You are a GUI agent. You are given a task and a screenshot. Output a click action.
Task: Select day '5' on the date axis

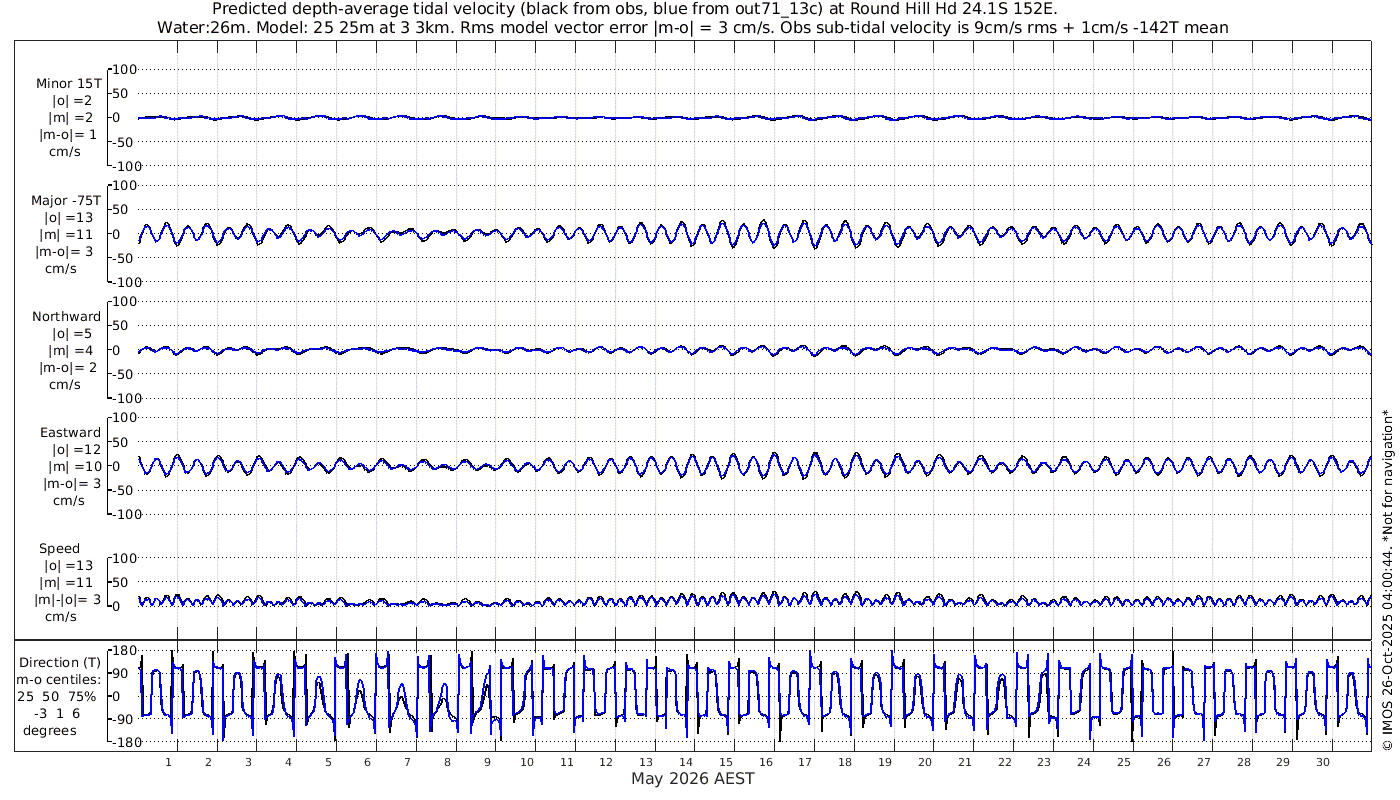[x=328, y=762]
